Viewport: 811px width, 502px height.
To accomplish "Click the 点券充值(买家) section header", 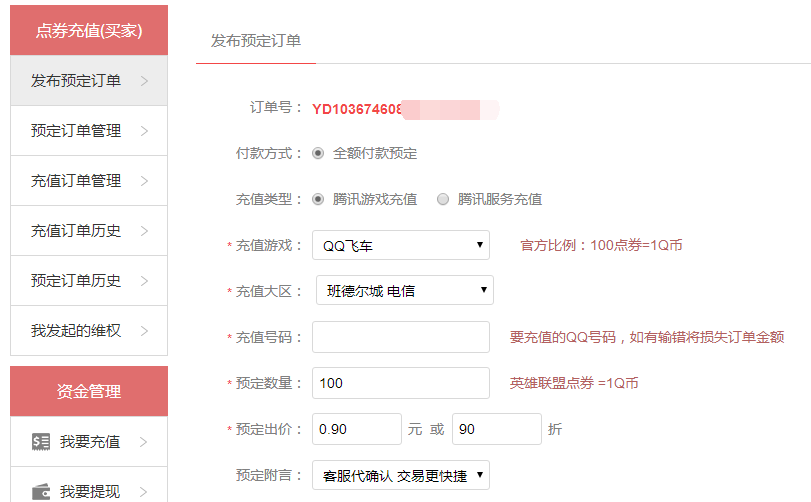I will (x=89, y=30).
